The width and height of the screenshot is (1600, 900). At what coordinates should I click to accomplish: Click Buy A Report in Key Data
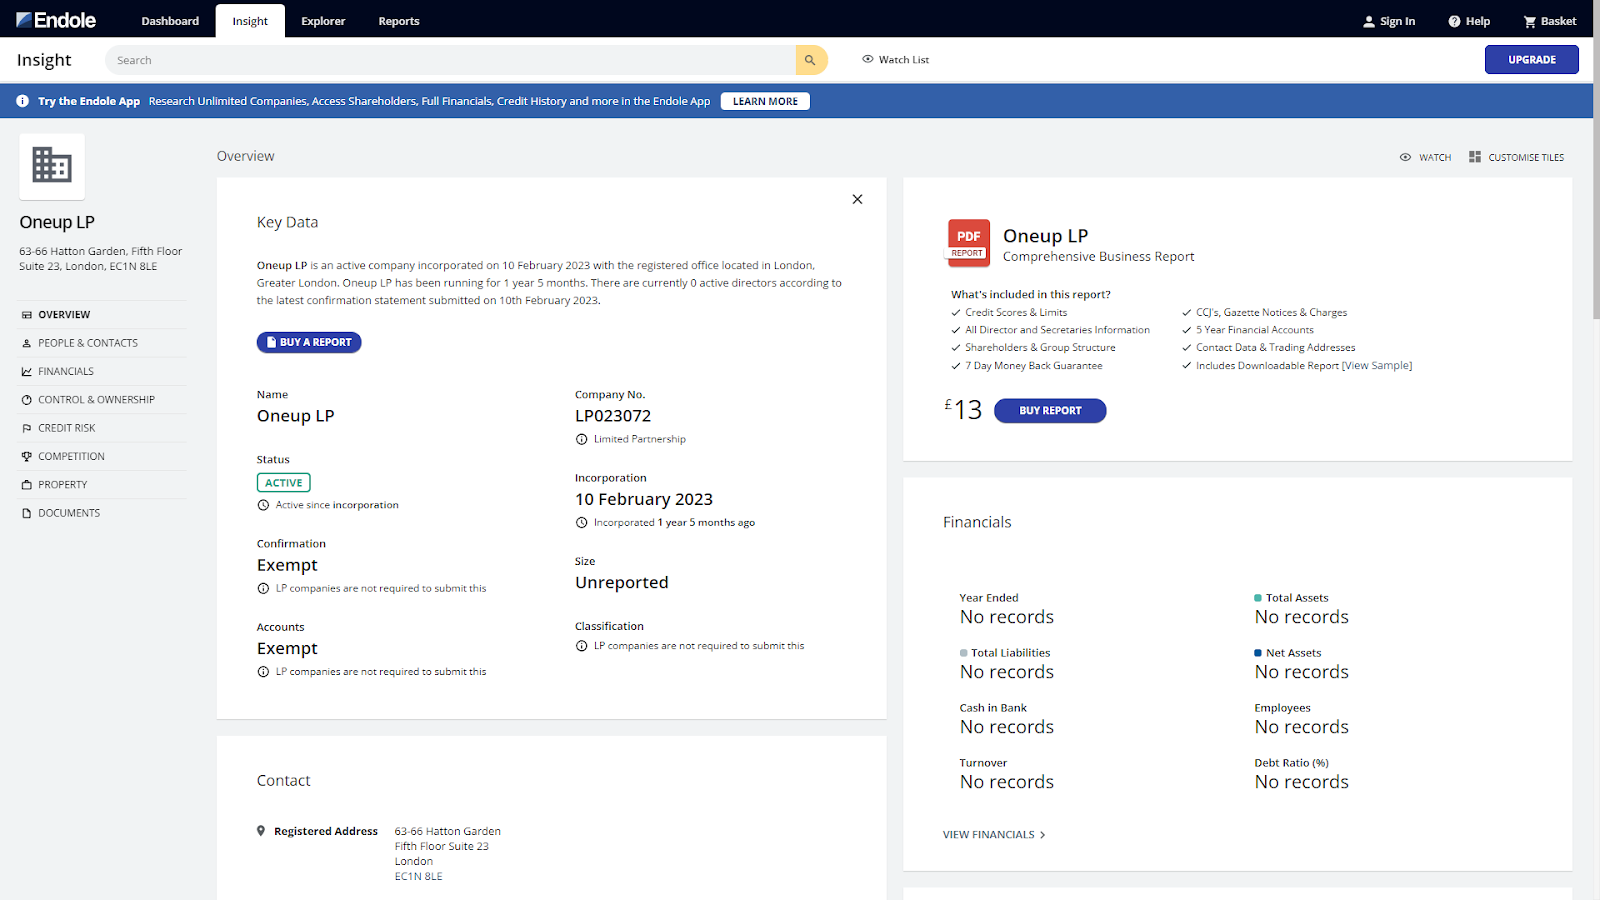[309, 342]
